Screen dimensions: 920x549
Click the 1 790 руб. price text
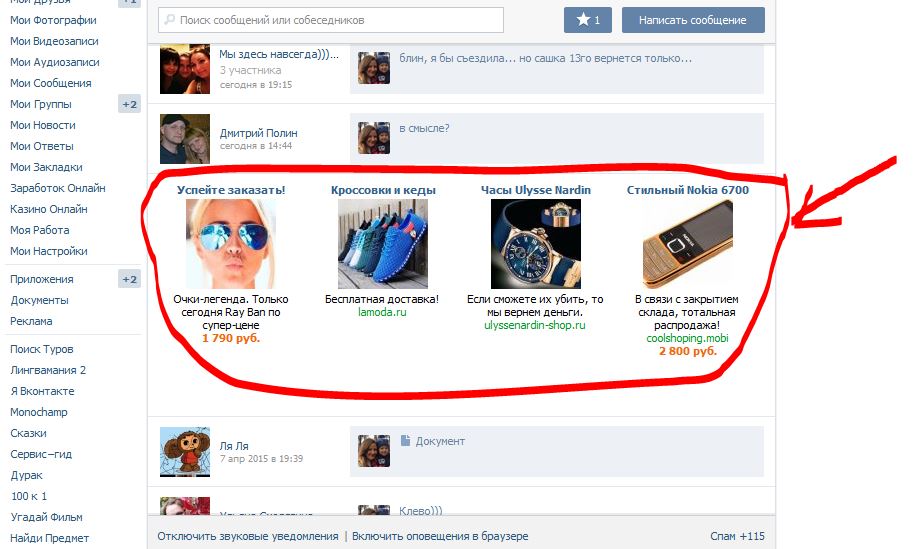pos(231,338)
